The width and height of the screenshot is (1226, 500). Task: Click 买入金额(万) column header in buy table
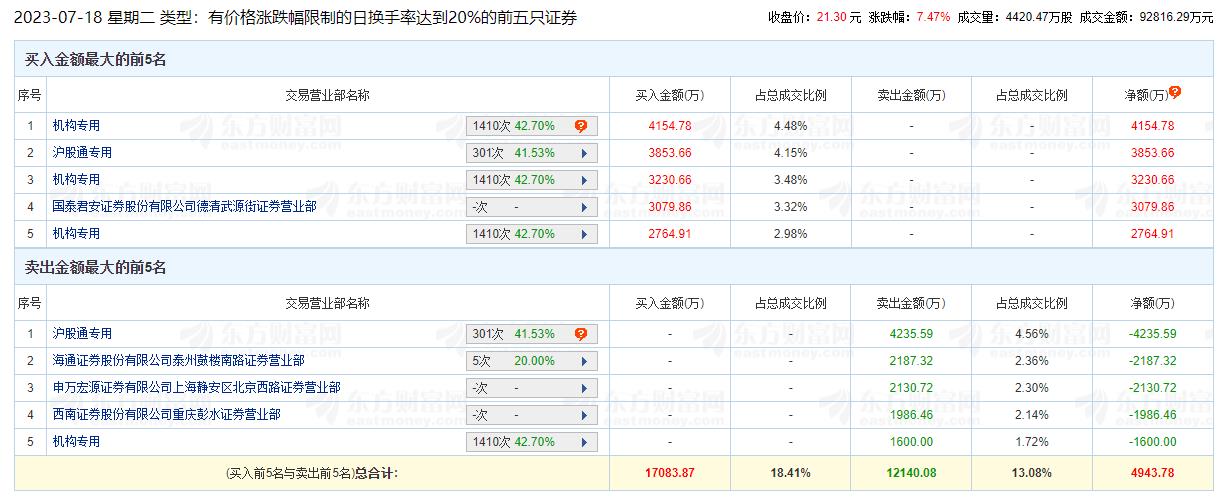point(669,95)
